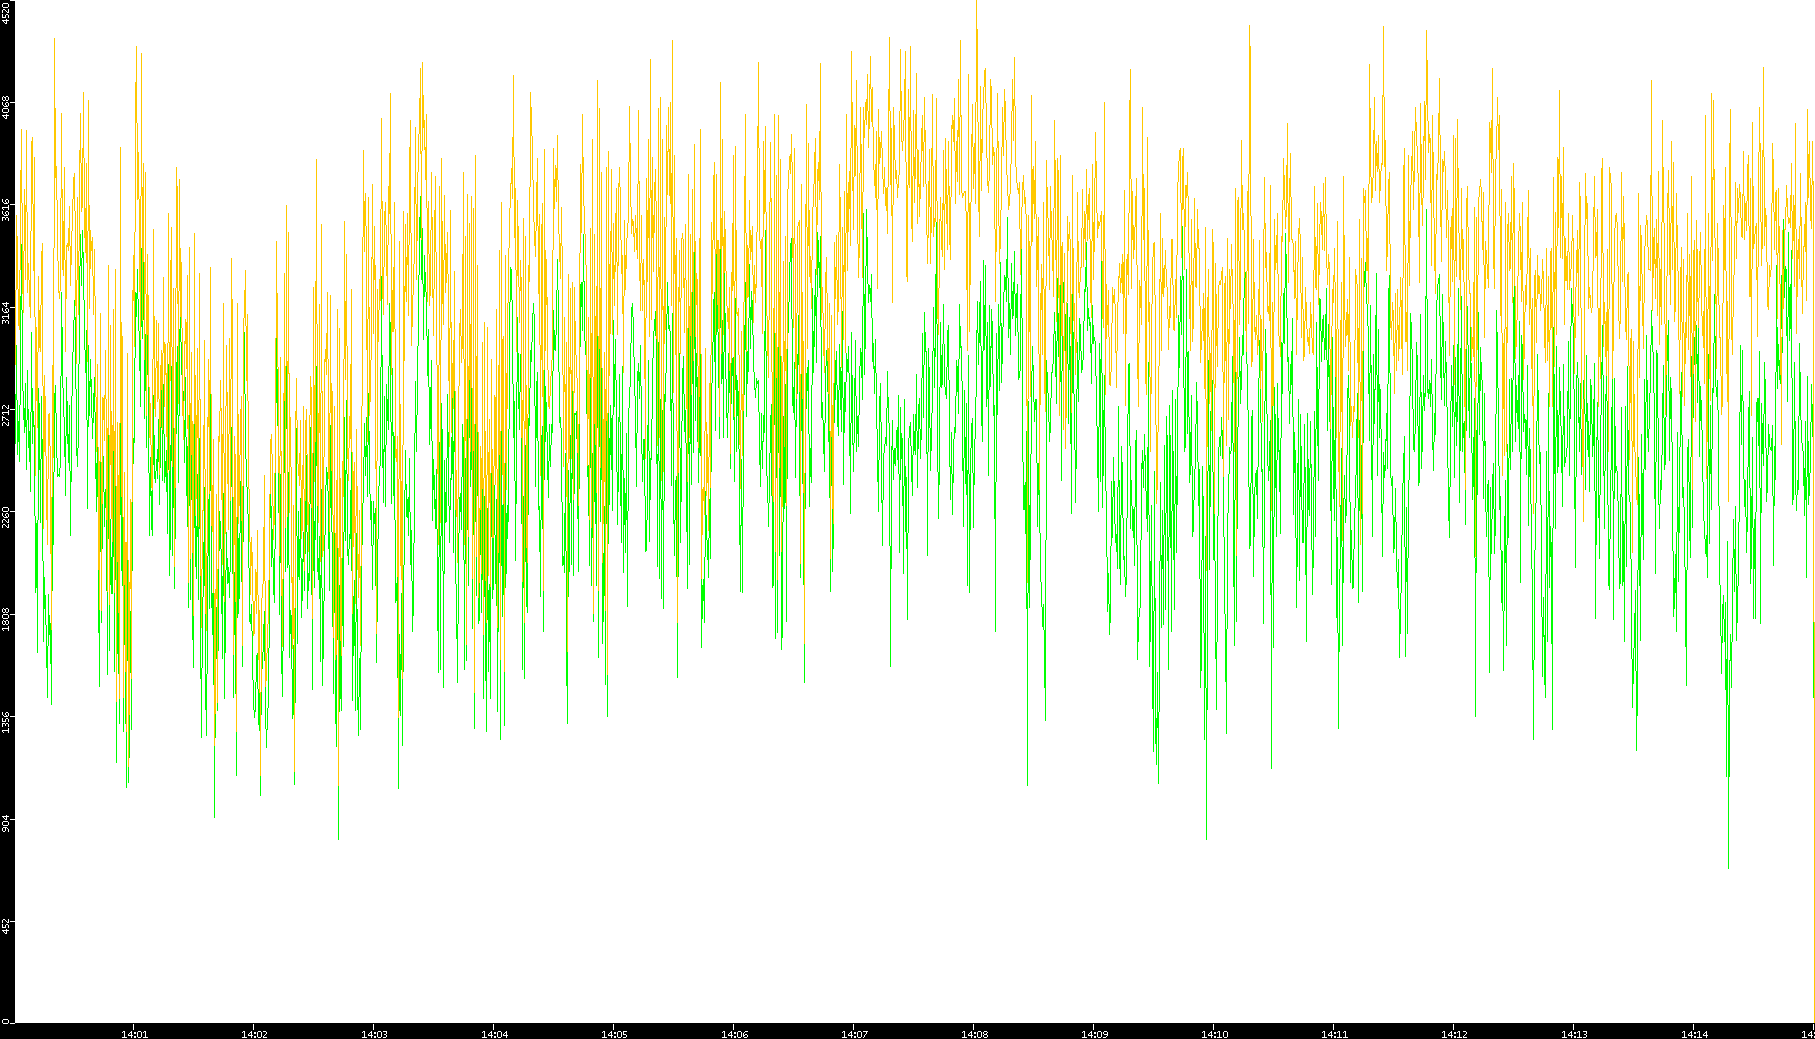Pick the 14:12 time axis label
This screenshot has height=1039, width=1815.
coord(1454,1034)
